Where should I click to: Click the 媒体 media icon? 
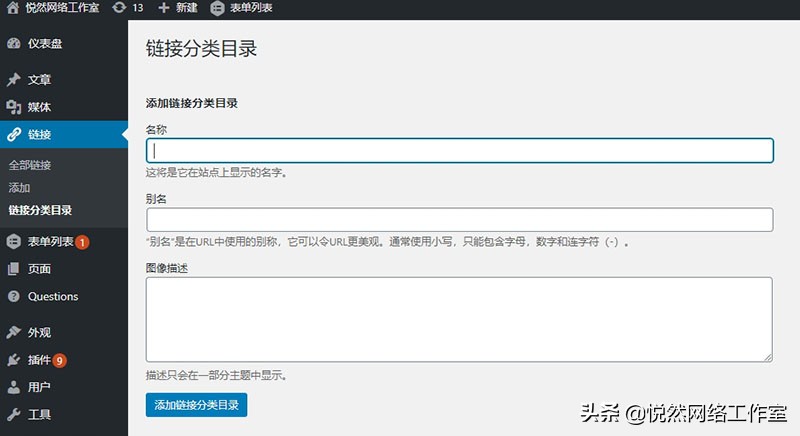coord(14,107)
